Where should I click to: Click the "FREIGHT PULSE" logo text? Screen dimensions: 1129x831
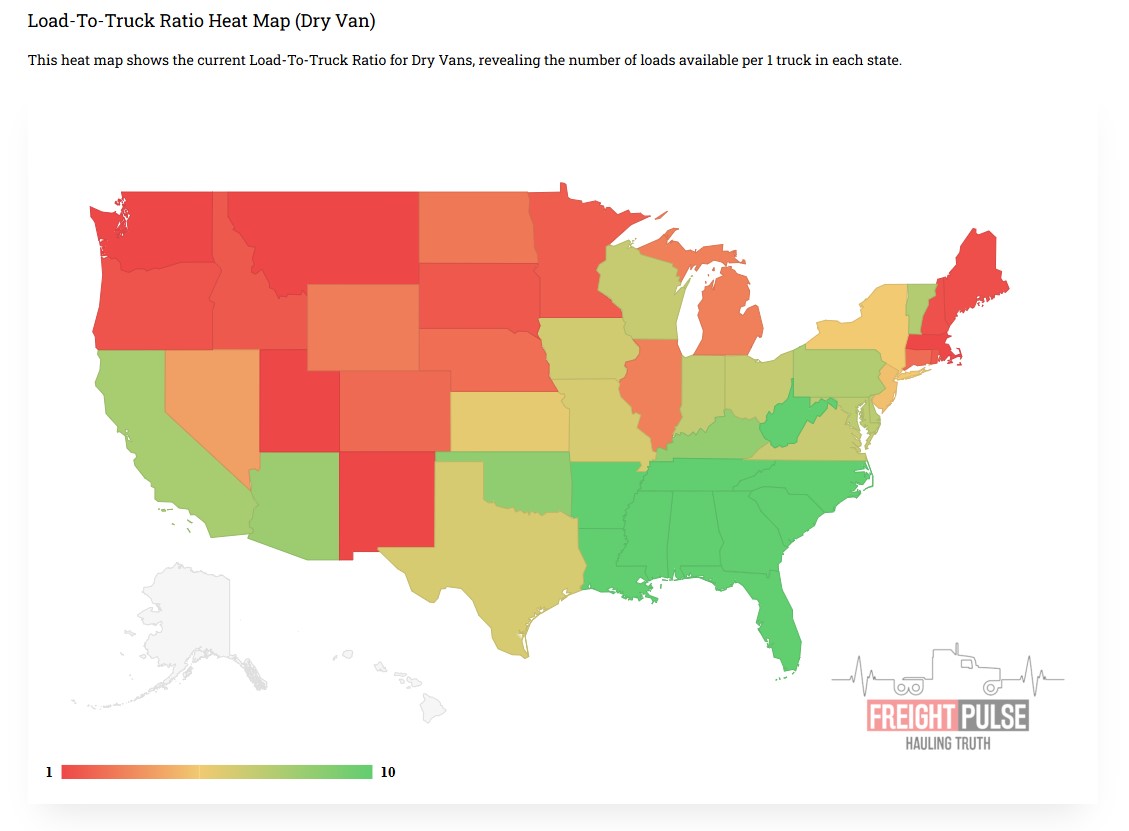(x=947, y=716)
